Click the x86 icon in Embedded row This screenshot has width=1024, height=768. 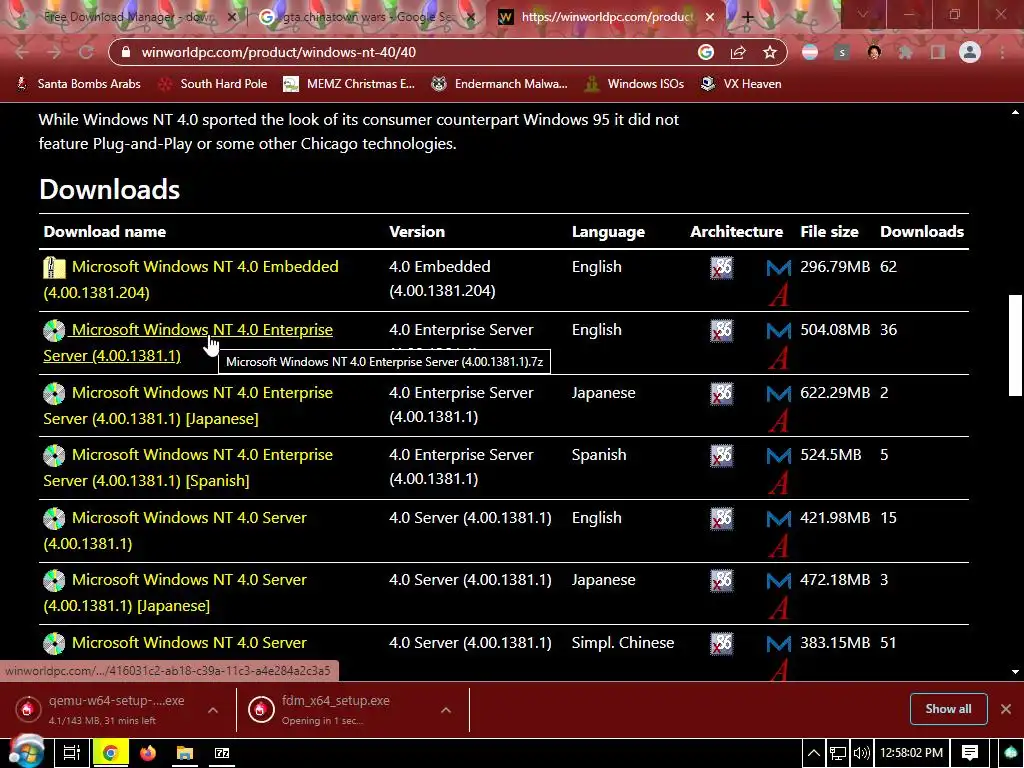point(722,268)
